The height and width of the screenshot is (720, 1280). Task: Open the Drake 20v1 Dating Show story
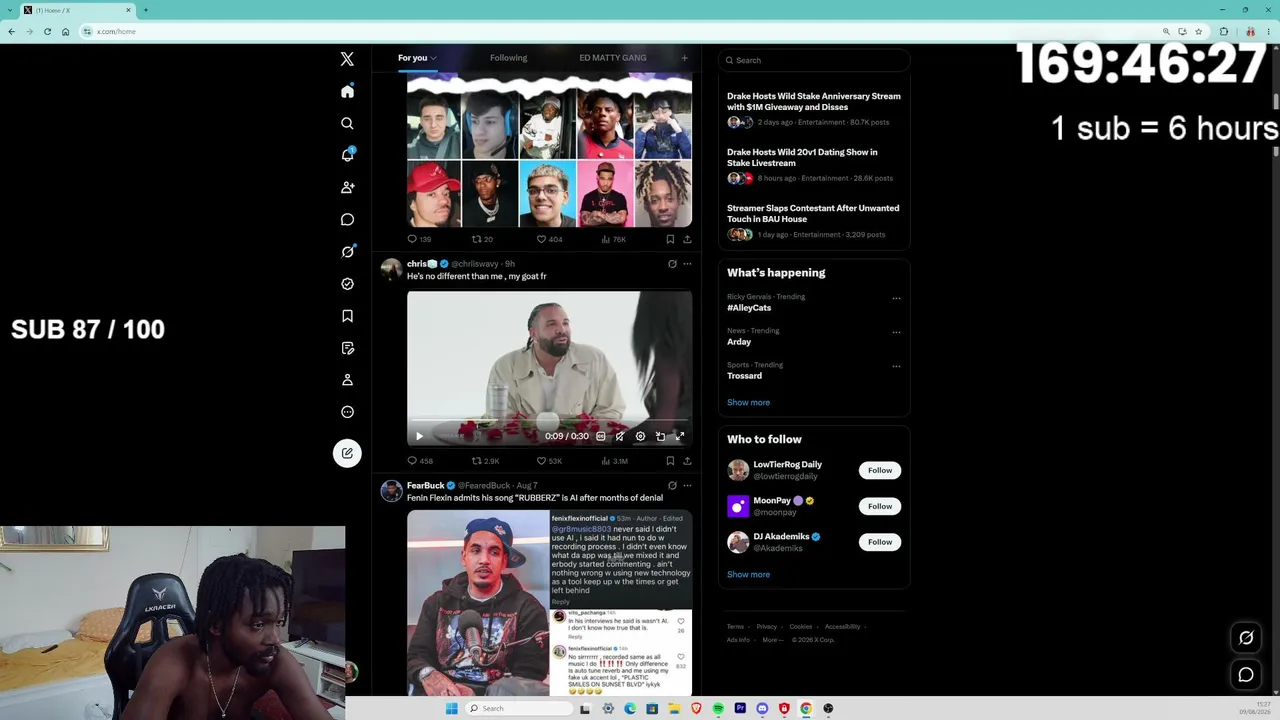click(814, 165)
